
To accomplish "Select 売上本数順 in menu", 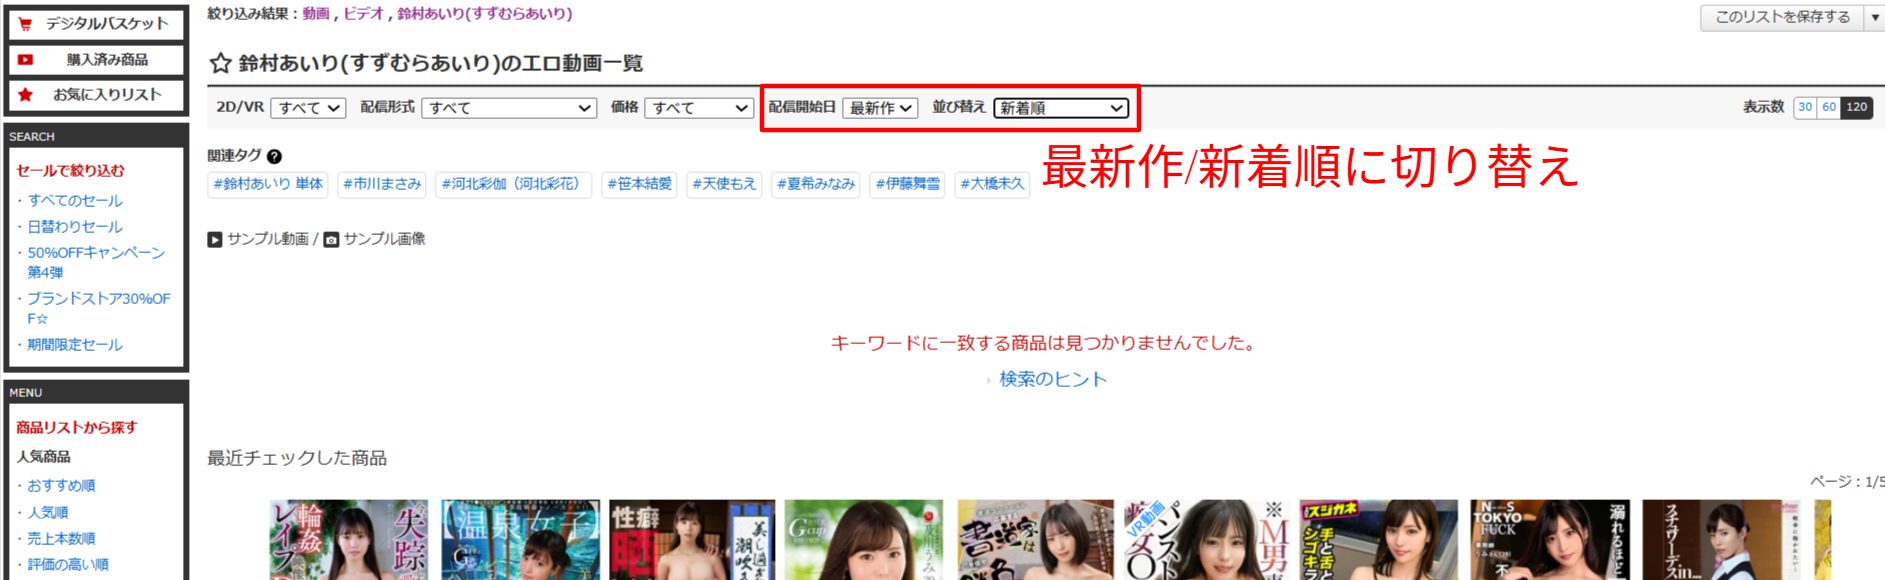I will coord(61,539).
